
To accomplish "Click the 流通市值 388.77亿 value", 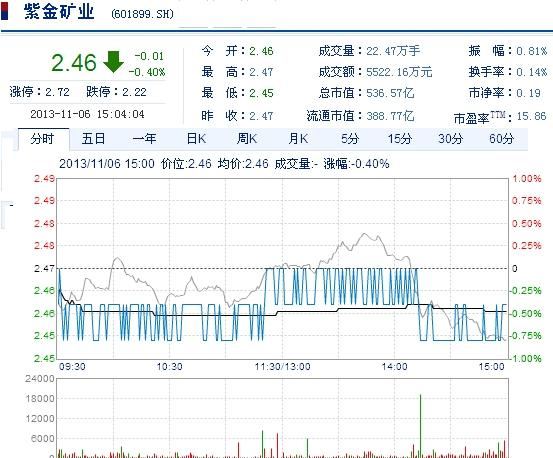I will tap(390, 116).
